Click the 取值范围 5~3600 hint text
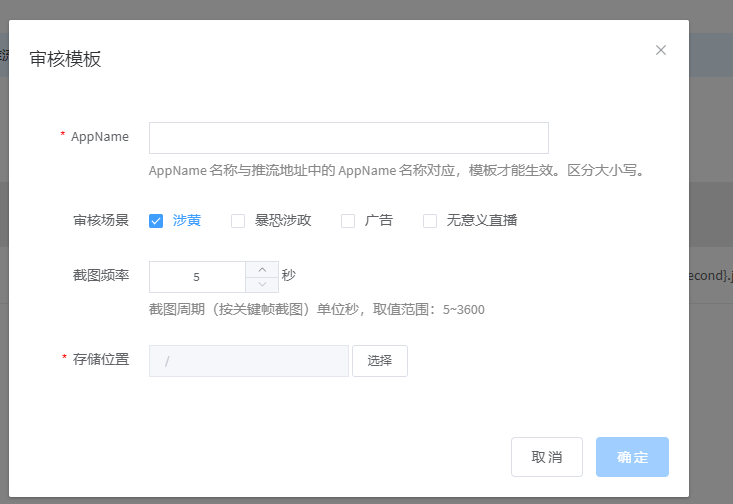Viewport: 733px width, 504px height. click(x=316, y=309)
